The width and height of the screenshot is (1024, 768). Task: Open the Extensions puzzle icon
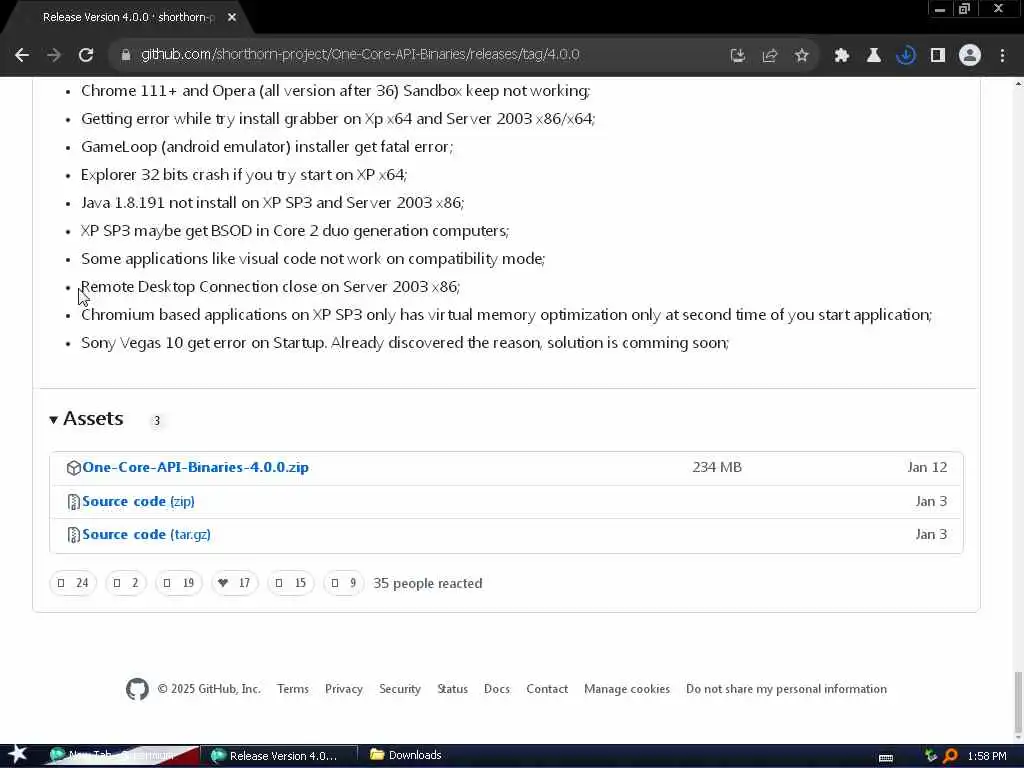point(841,56)
